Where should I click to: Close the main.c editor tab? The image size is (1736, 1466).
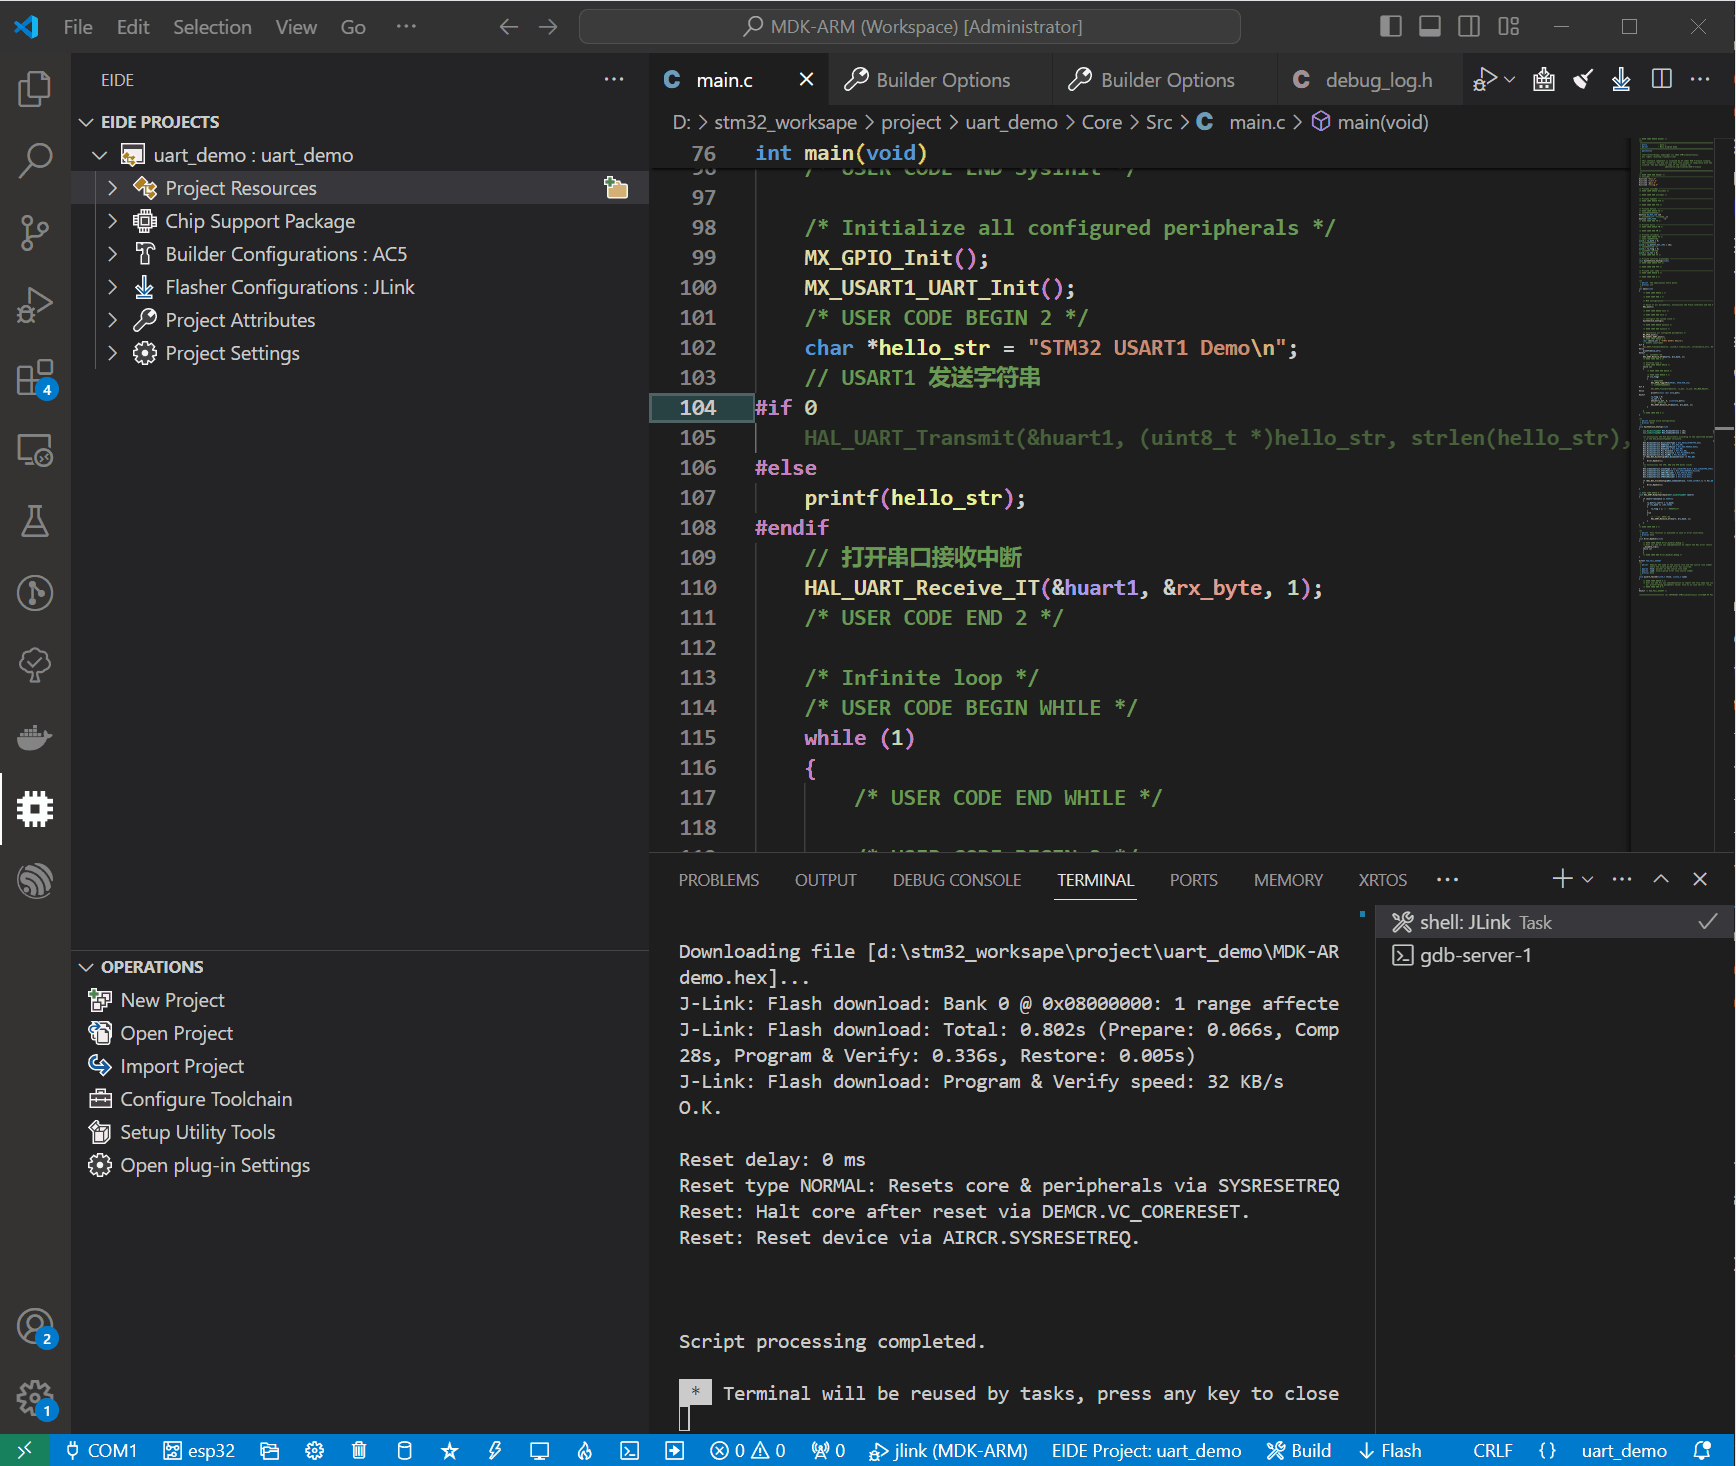(807, 79)
